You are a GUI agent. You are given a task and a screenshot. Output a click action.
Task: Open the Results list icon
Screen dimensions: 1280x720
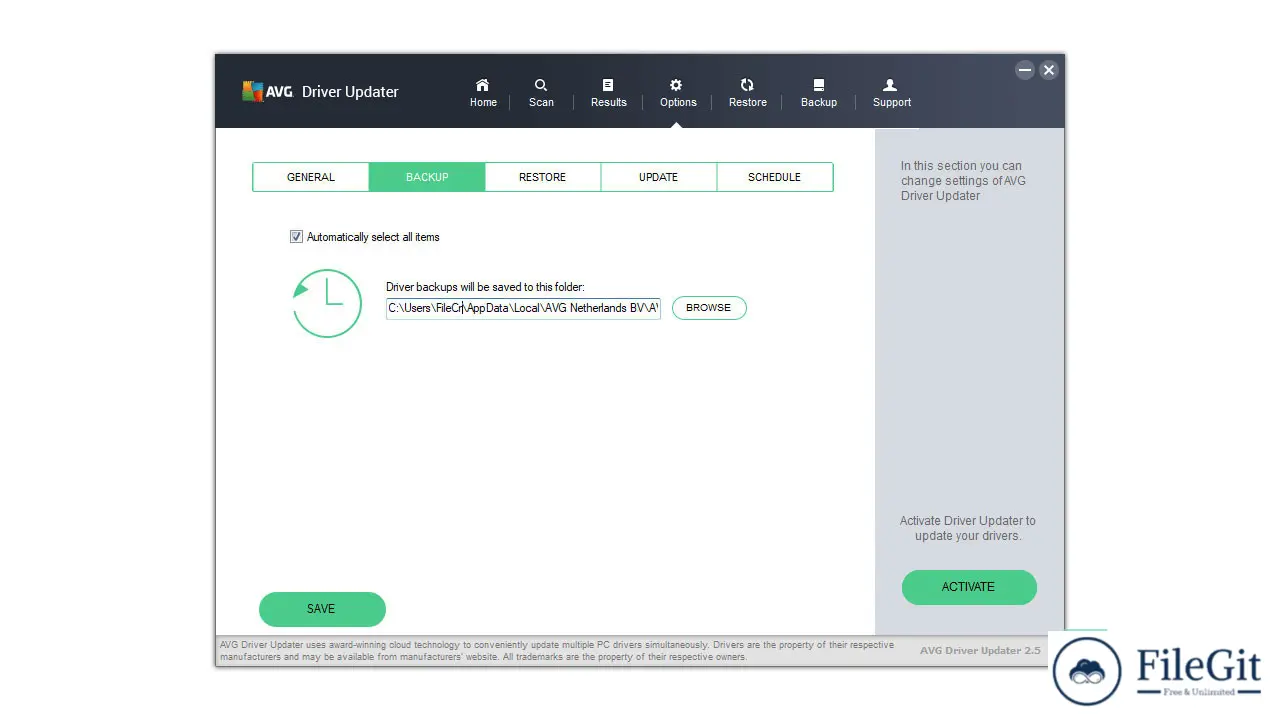608,85
